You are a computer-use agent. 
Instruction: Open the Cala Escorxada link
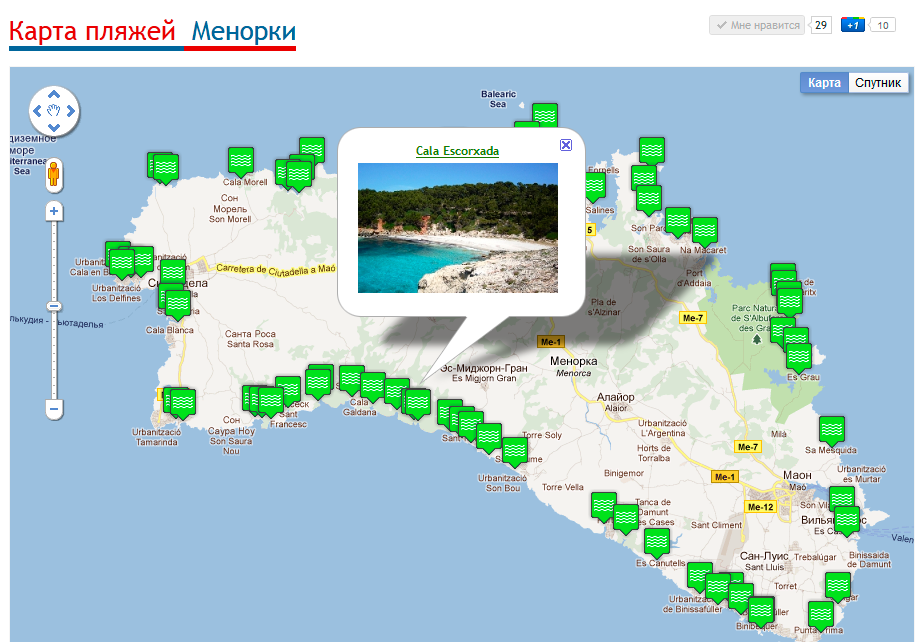pos(457,151)
